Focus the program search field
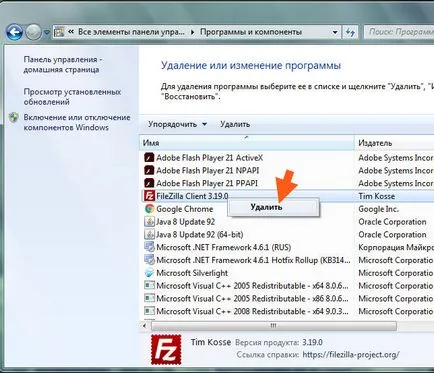Viewport: 434px width, 373px height. (x=399, y=32)
